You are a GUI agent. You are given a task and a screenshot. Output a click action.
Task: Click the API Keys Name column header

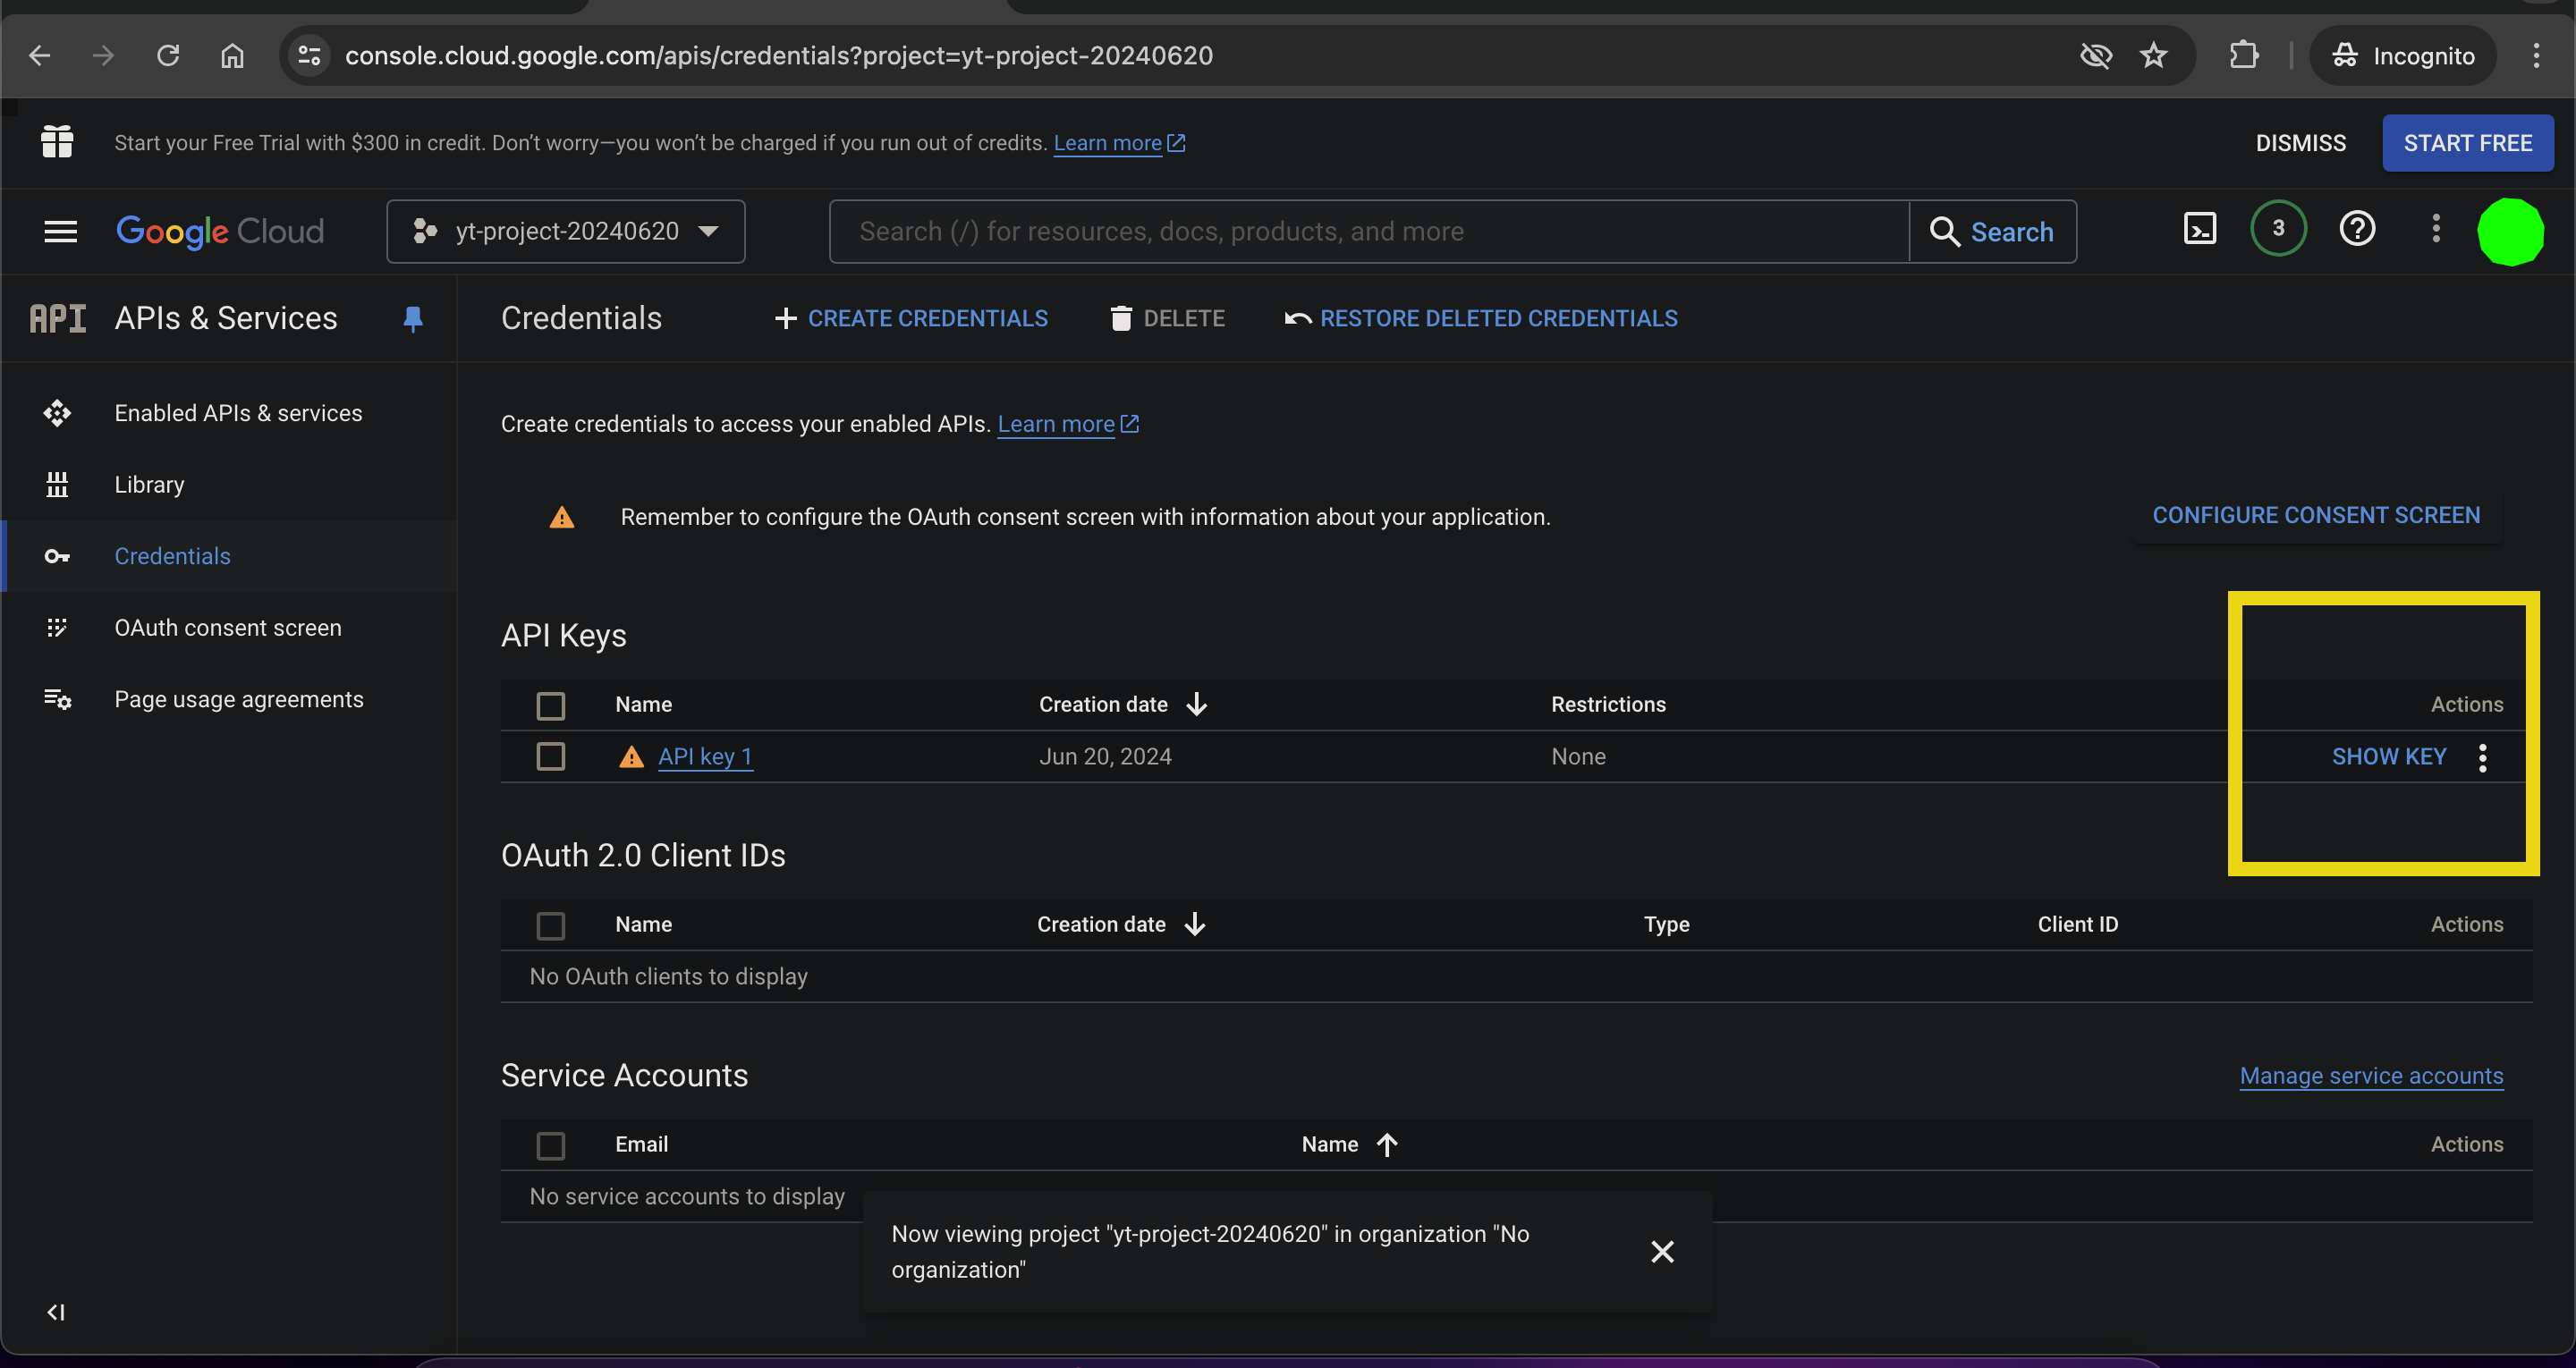pos(643,705)
